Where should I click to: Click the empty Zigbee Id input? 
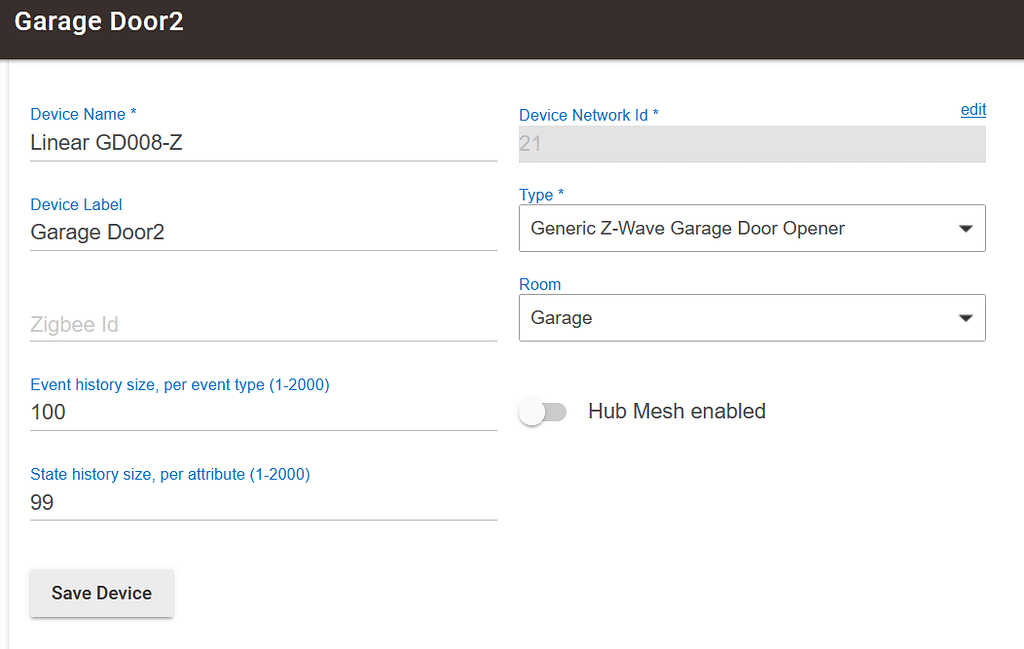(x=263, y=324)
